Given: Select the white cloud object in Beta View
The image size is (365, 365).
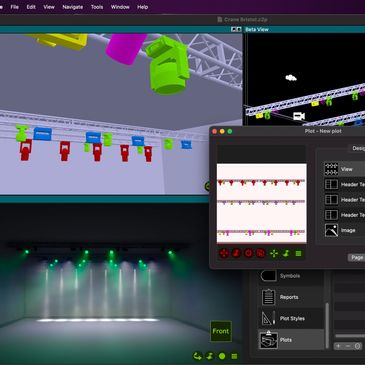Looking at the screenshot, I should coord(291,78).
